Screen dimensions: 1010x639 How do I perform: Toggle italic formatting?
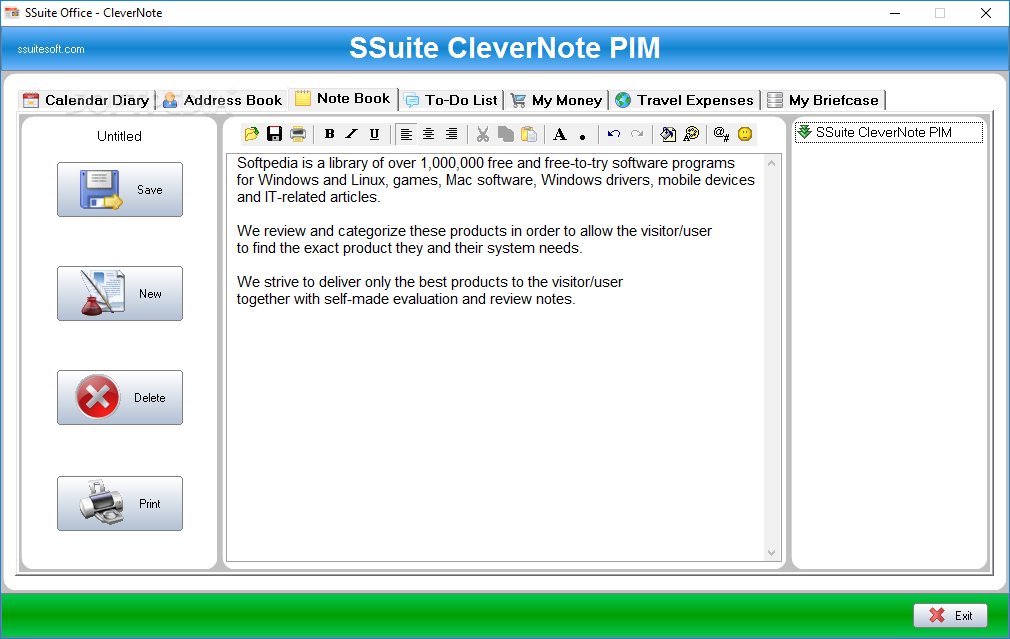tap(351, 134)
